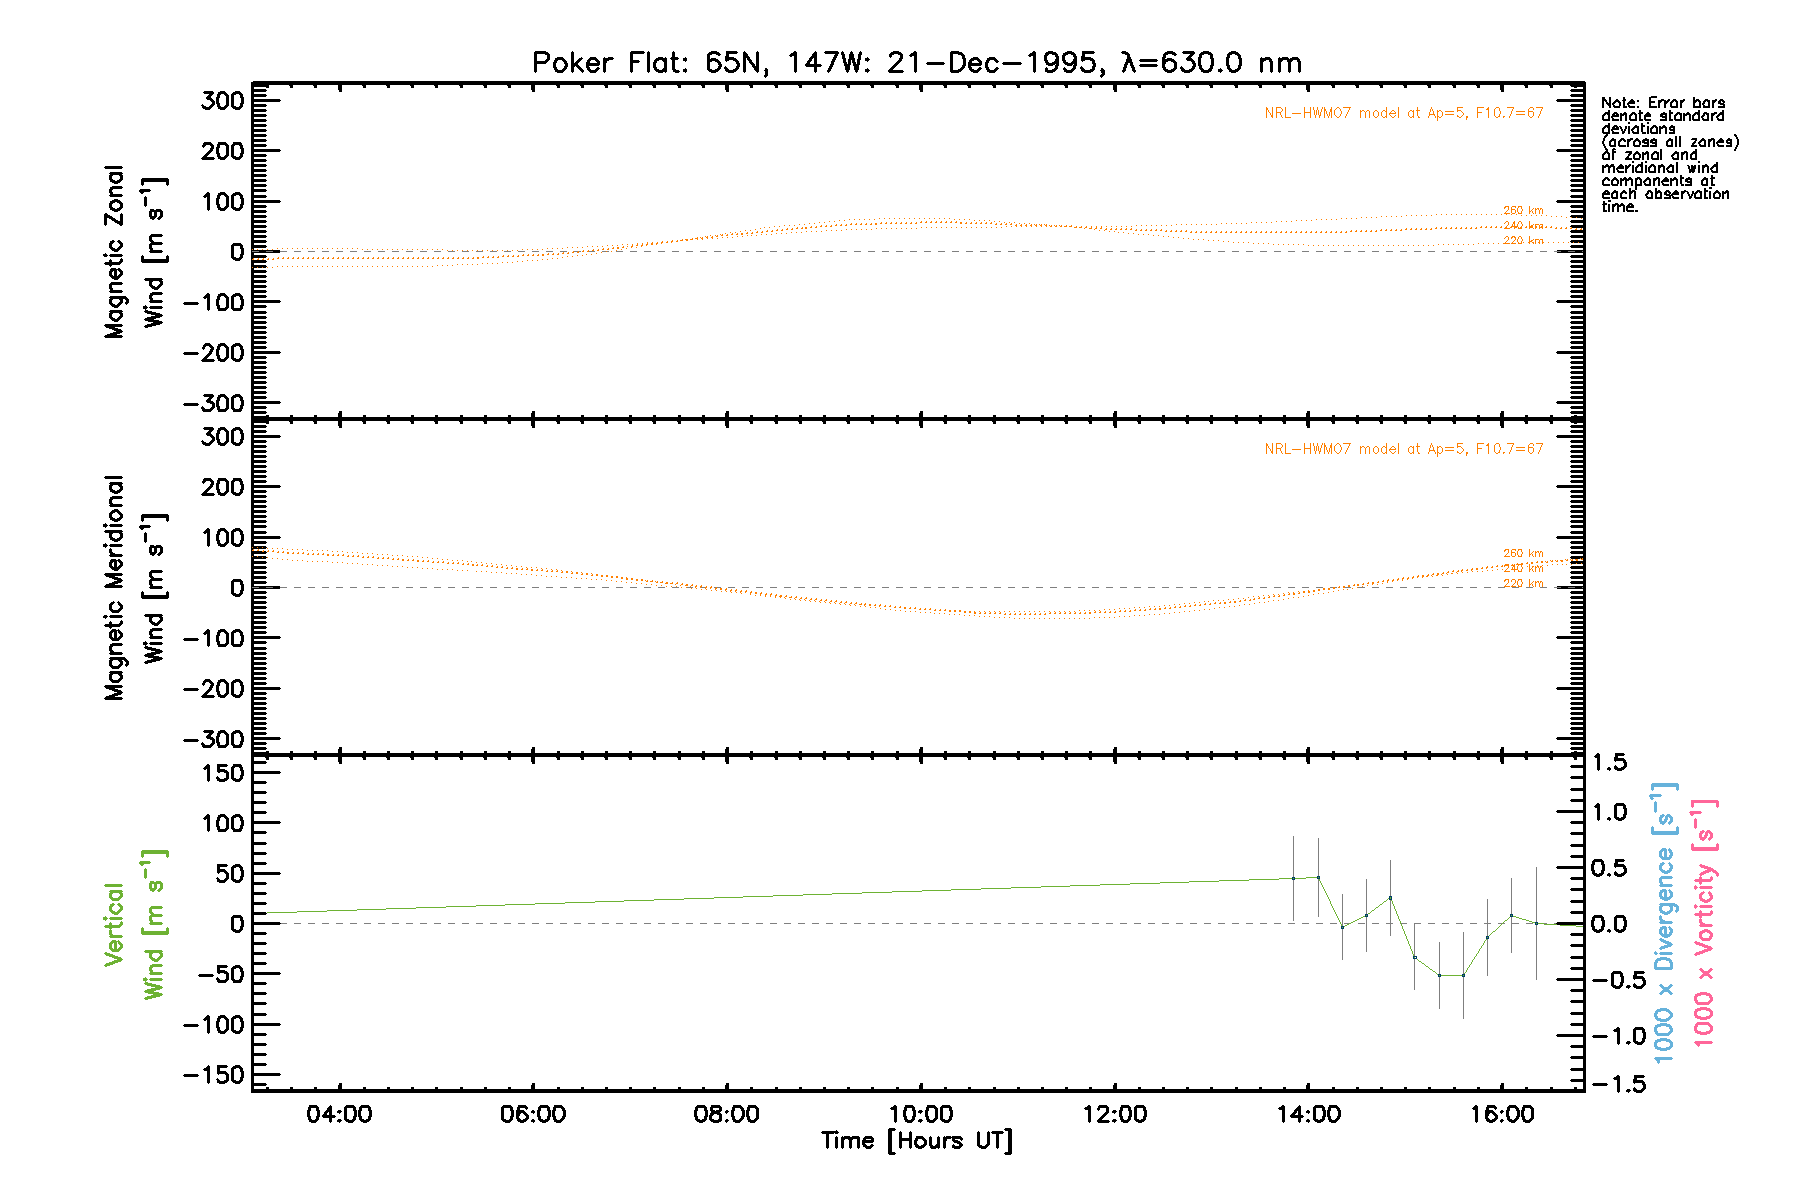Screen dimensions: 1800x1200
Task: Click the '200' tick on zonal wind axis
Action: [x=223, y=151]
